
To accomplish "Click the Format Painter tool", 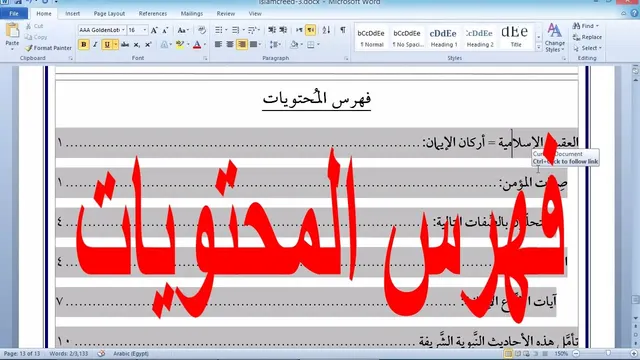I will click(x=48, y=48).
